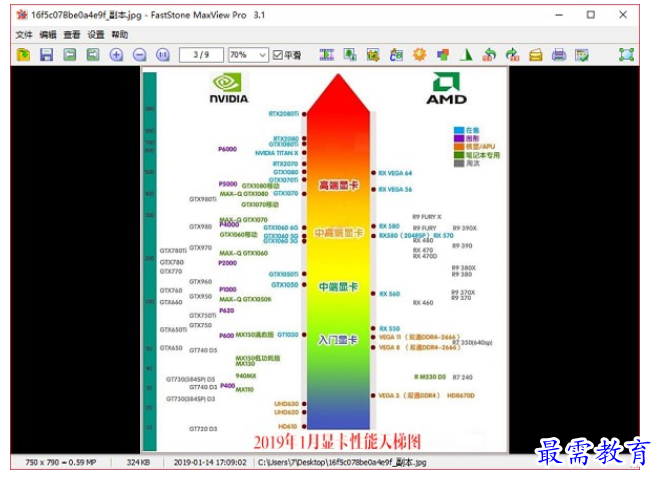Zoom out with the minus magnifier
659x484 pixels.
(140, 55)
